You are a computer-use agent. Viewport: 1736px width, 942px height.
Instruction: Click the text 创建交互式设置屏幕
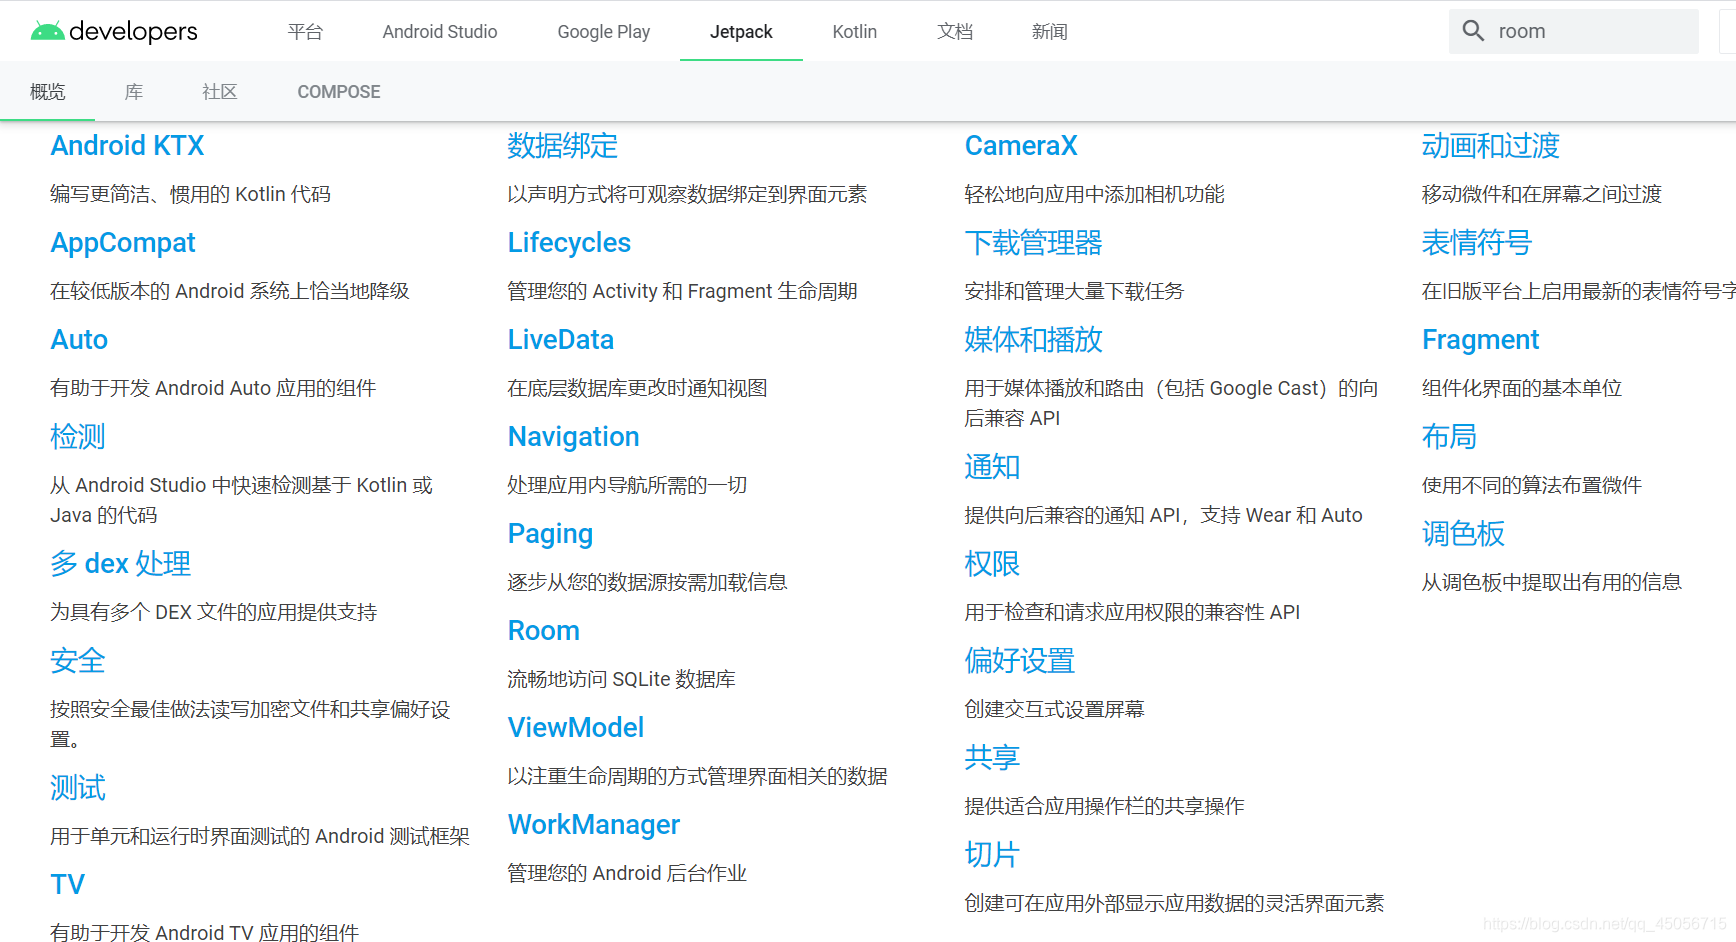coord(1054,710)
